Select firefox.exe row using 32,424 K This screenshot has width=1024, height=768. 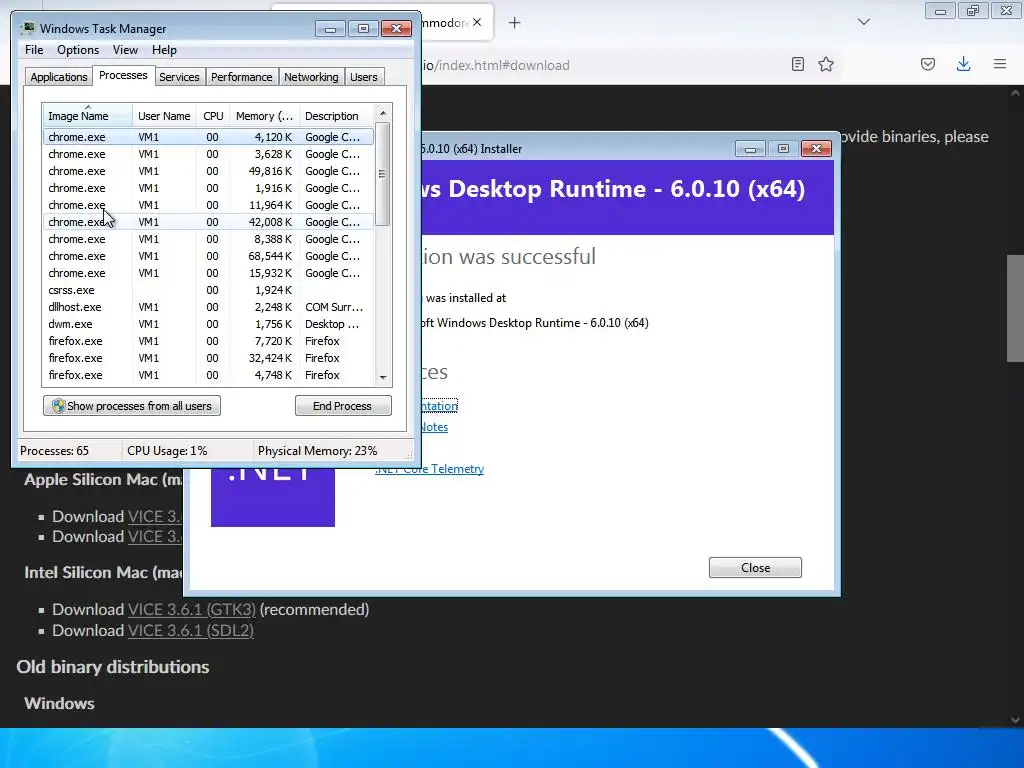coord(208,358)
